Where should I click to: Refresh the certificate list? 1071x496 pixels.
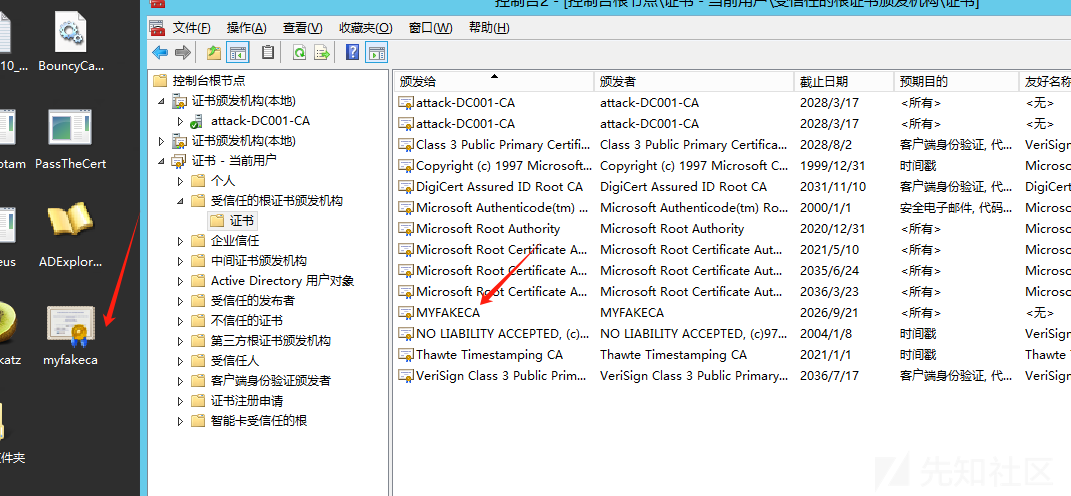point(299,52)
